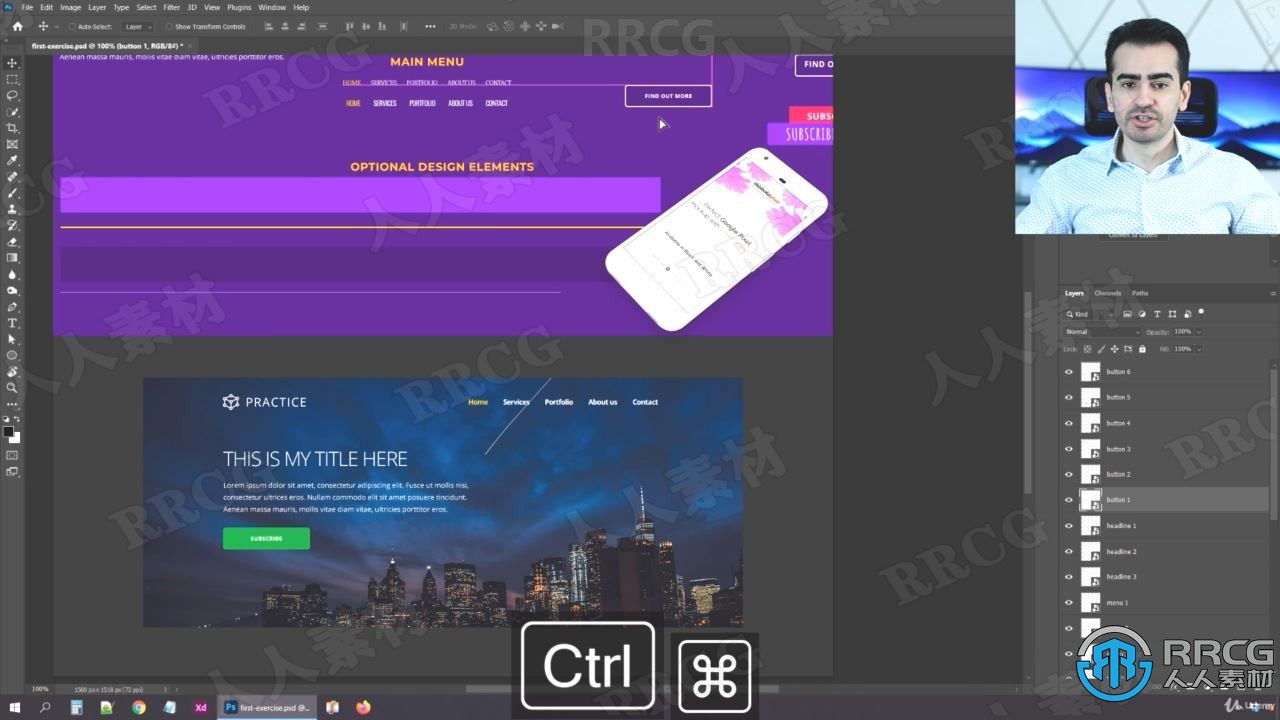Click the zoom level field showing 100%
This screenshot has width=1280, height=720.
41,689
